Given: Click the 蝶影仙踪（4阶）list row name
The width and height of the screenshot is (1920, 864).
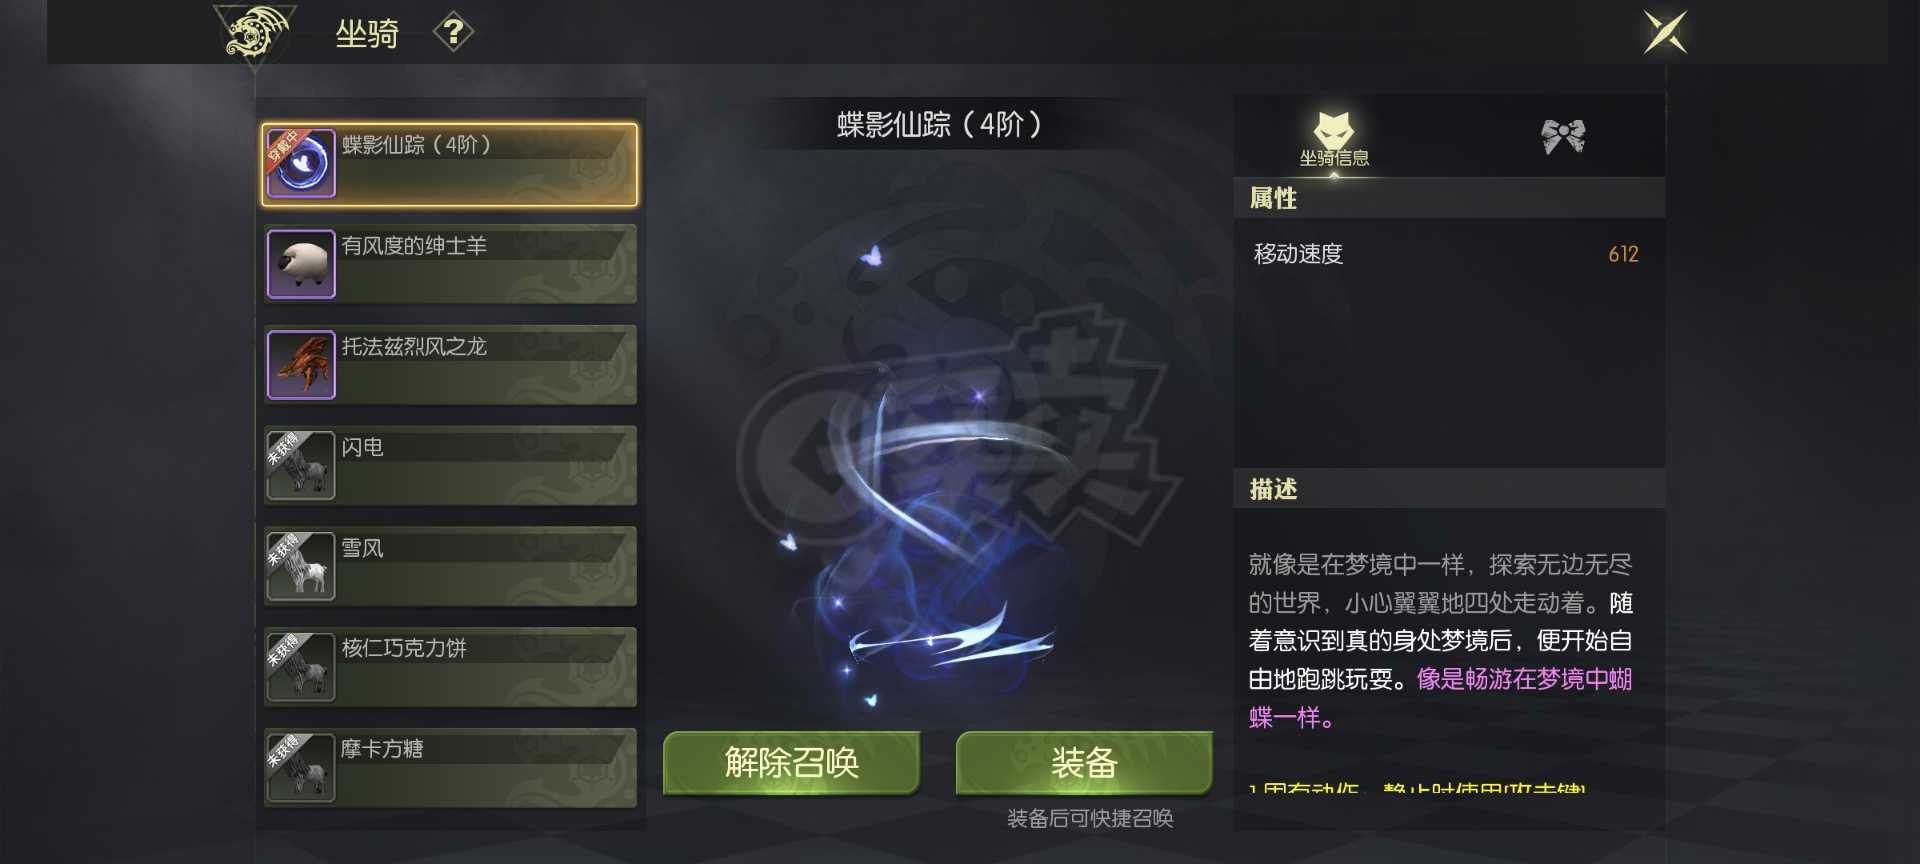Looking at the screenshot, I should [x=417, y=145].
